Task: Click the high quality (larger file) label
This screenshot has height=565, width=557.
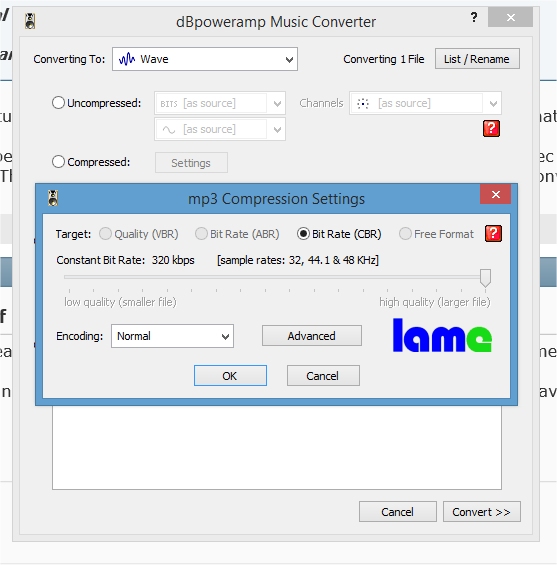Action: point(435,302)
